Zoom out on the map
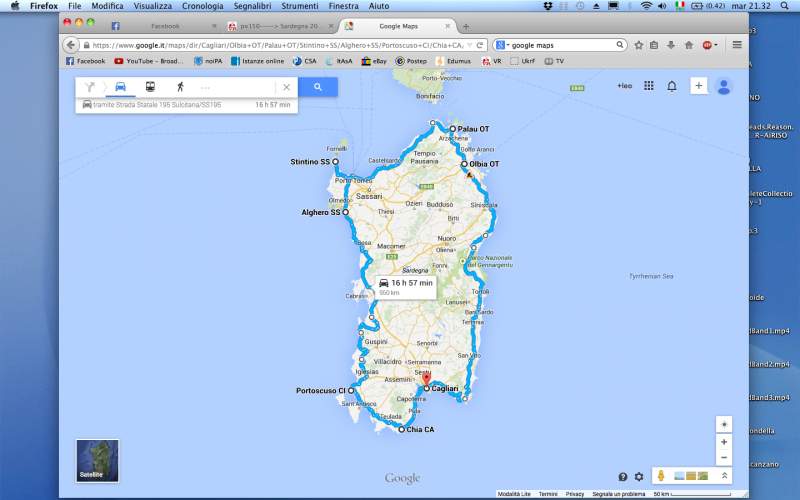The image size is (800, 500). pyautogui.click(x=723, y=457)
